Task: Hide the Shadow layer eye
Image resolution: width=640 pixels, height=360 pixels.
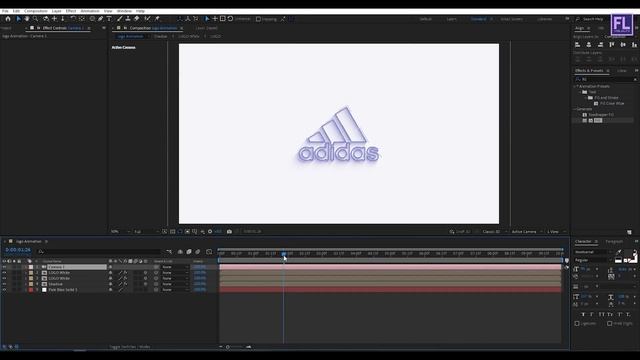Action: click(4, 284)
